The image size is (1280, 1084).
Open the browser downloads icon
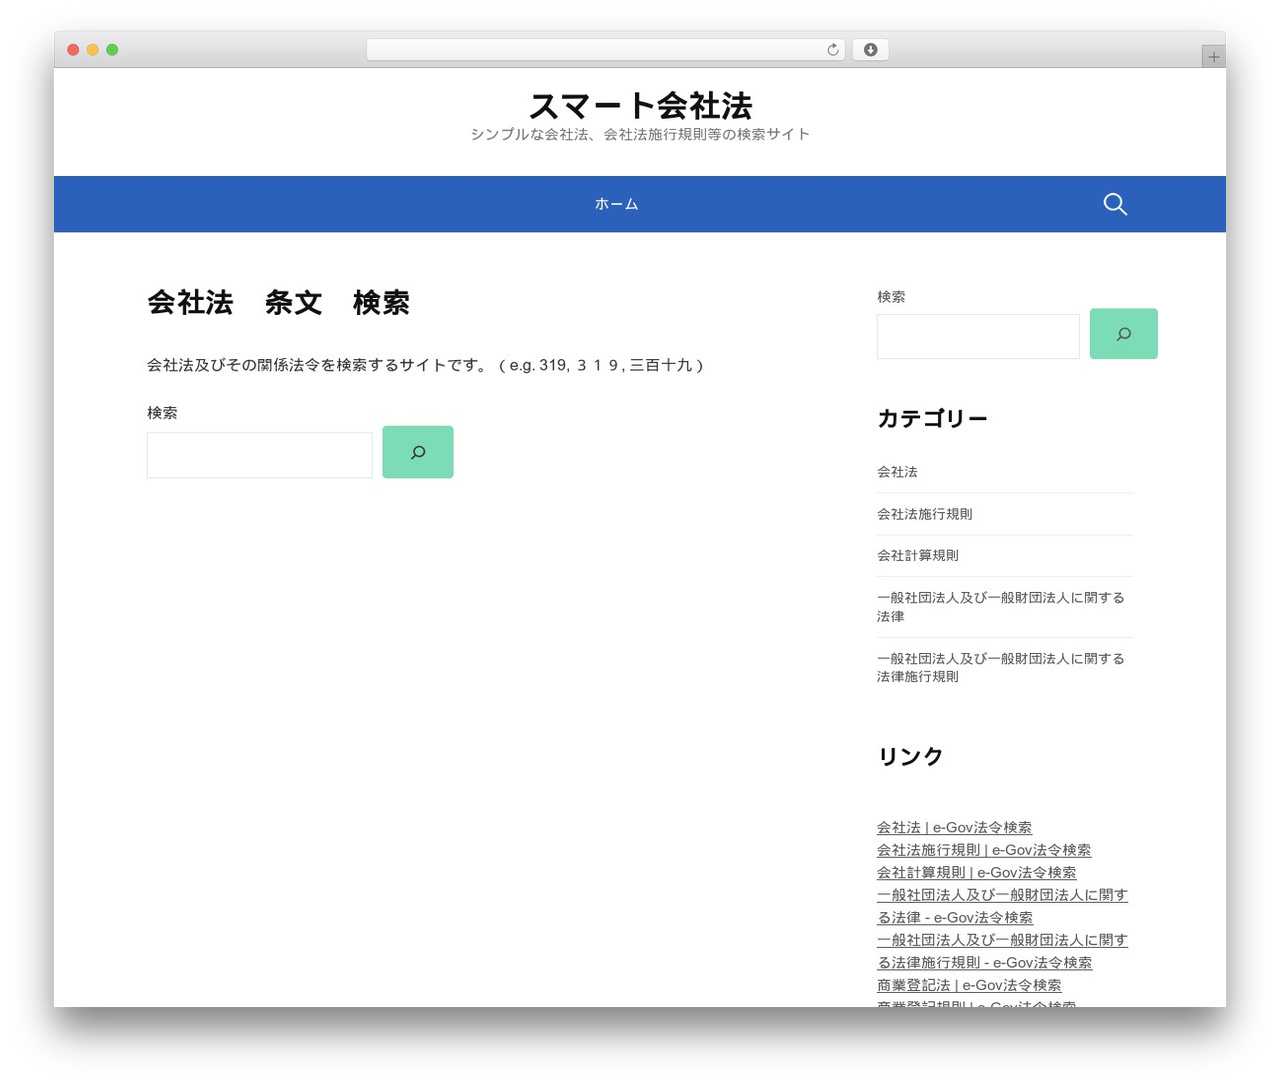tap(870, 50)
